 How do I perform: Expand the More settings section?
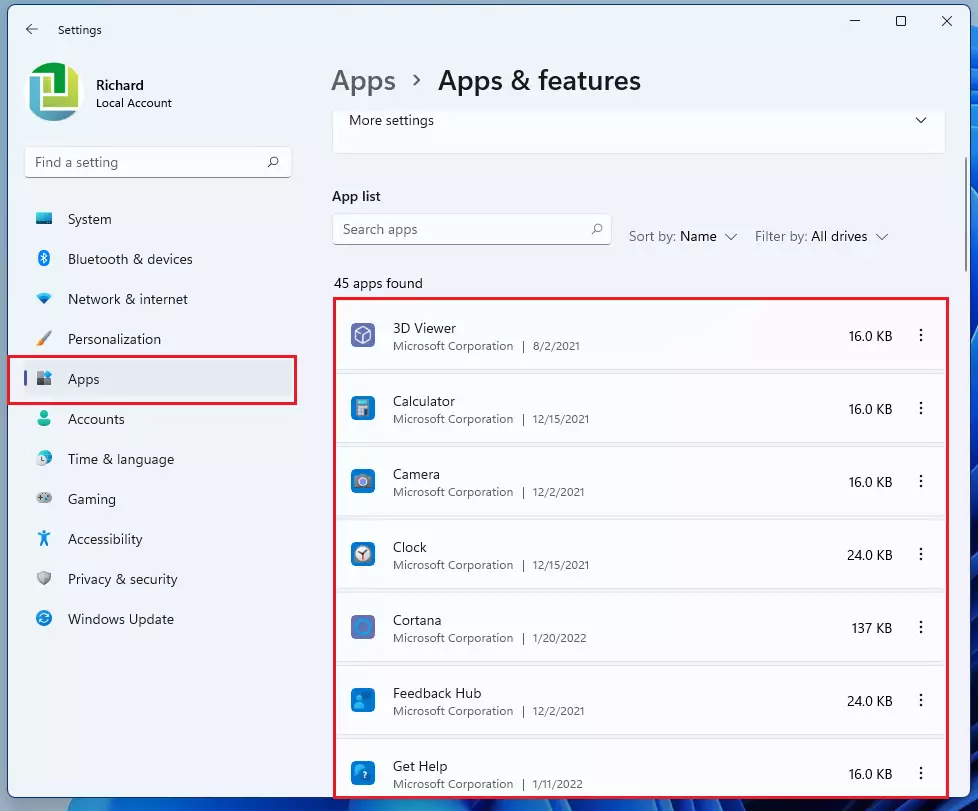(x=639, y=130)
